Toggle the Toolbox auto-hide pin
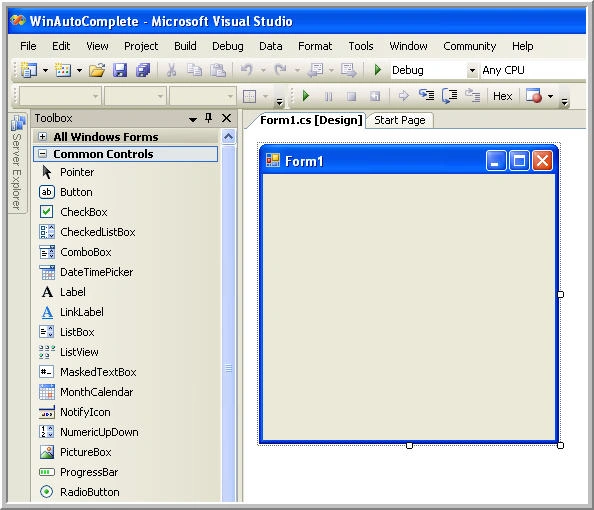Image resolution: width=594 pixels, height=510 pixels. click(x=208, y=118)
